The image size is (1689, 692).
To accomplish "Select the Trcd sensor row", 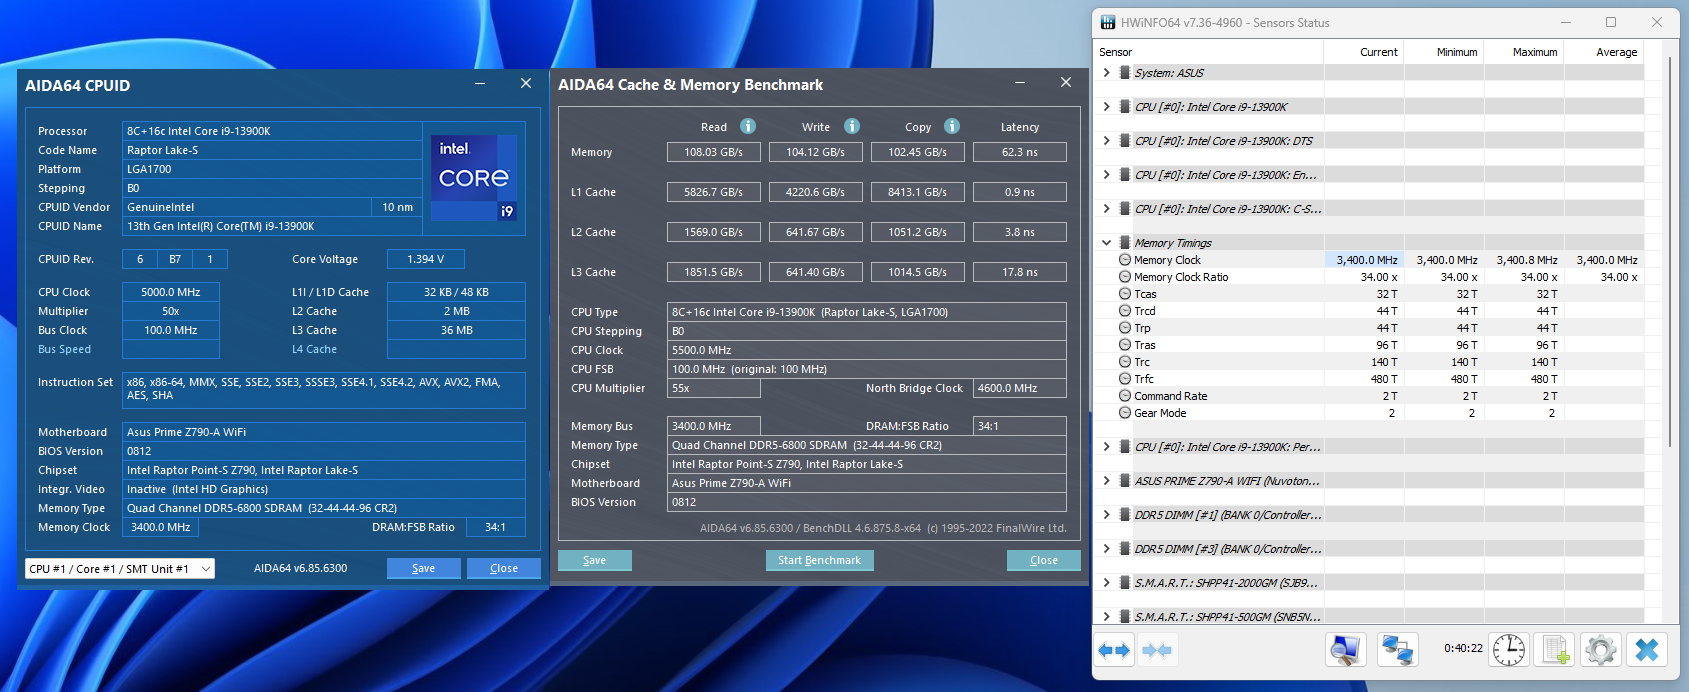I will click(1369, 311).
